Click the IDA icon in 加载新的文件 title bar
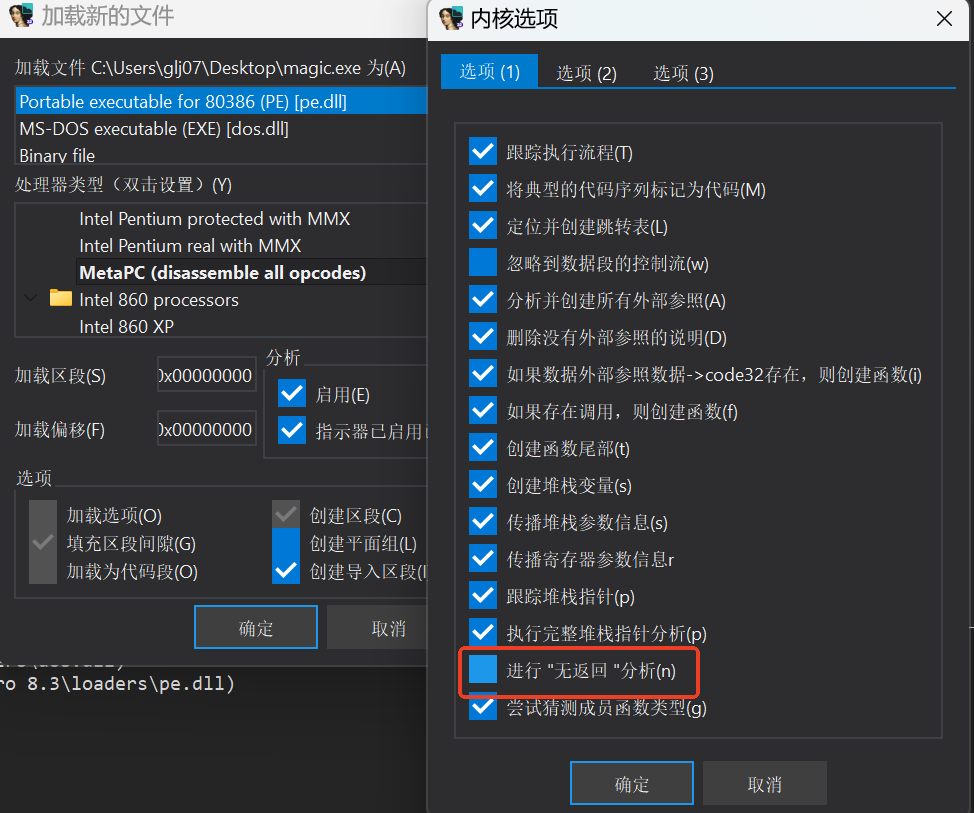This screenshot has width=974, height=813. [20, 16]
